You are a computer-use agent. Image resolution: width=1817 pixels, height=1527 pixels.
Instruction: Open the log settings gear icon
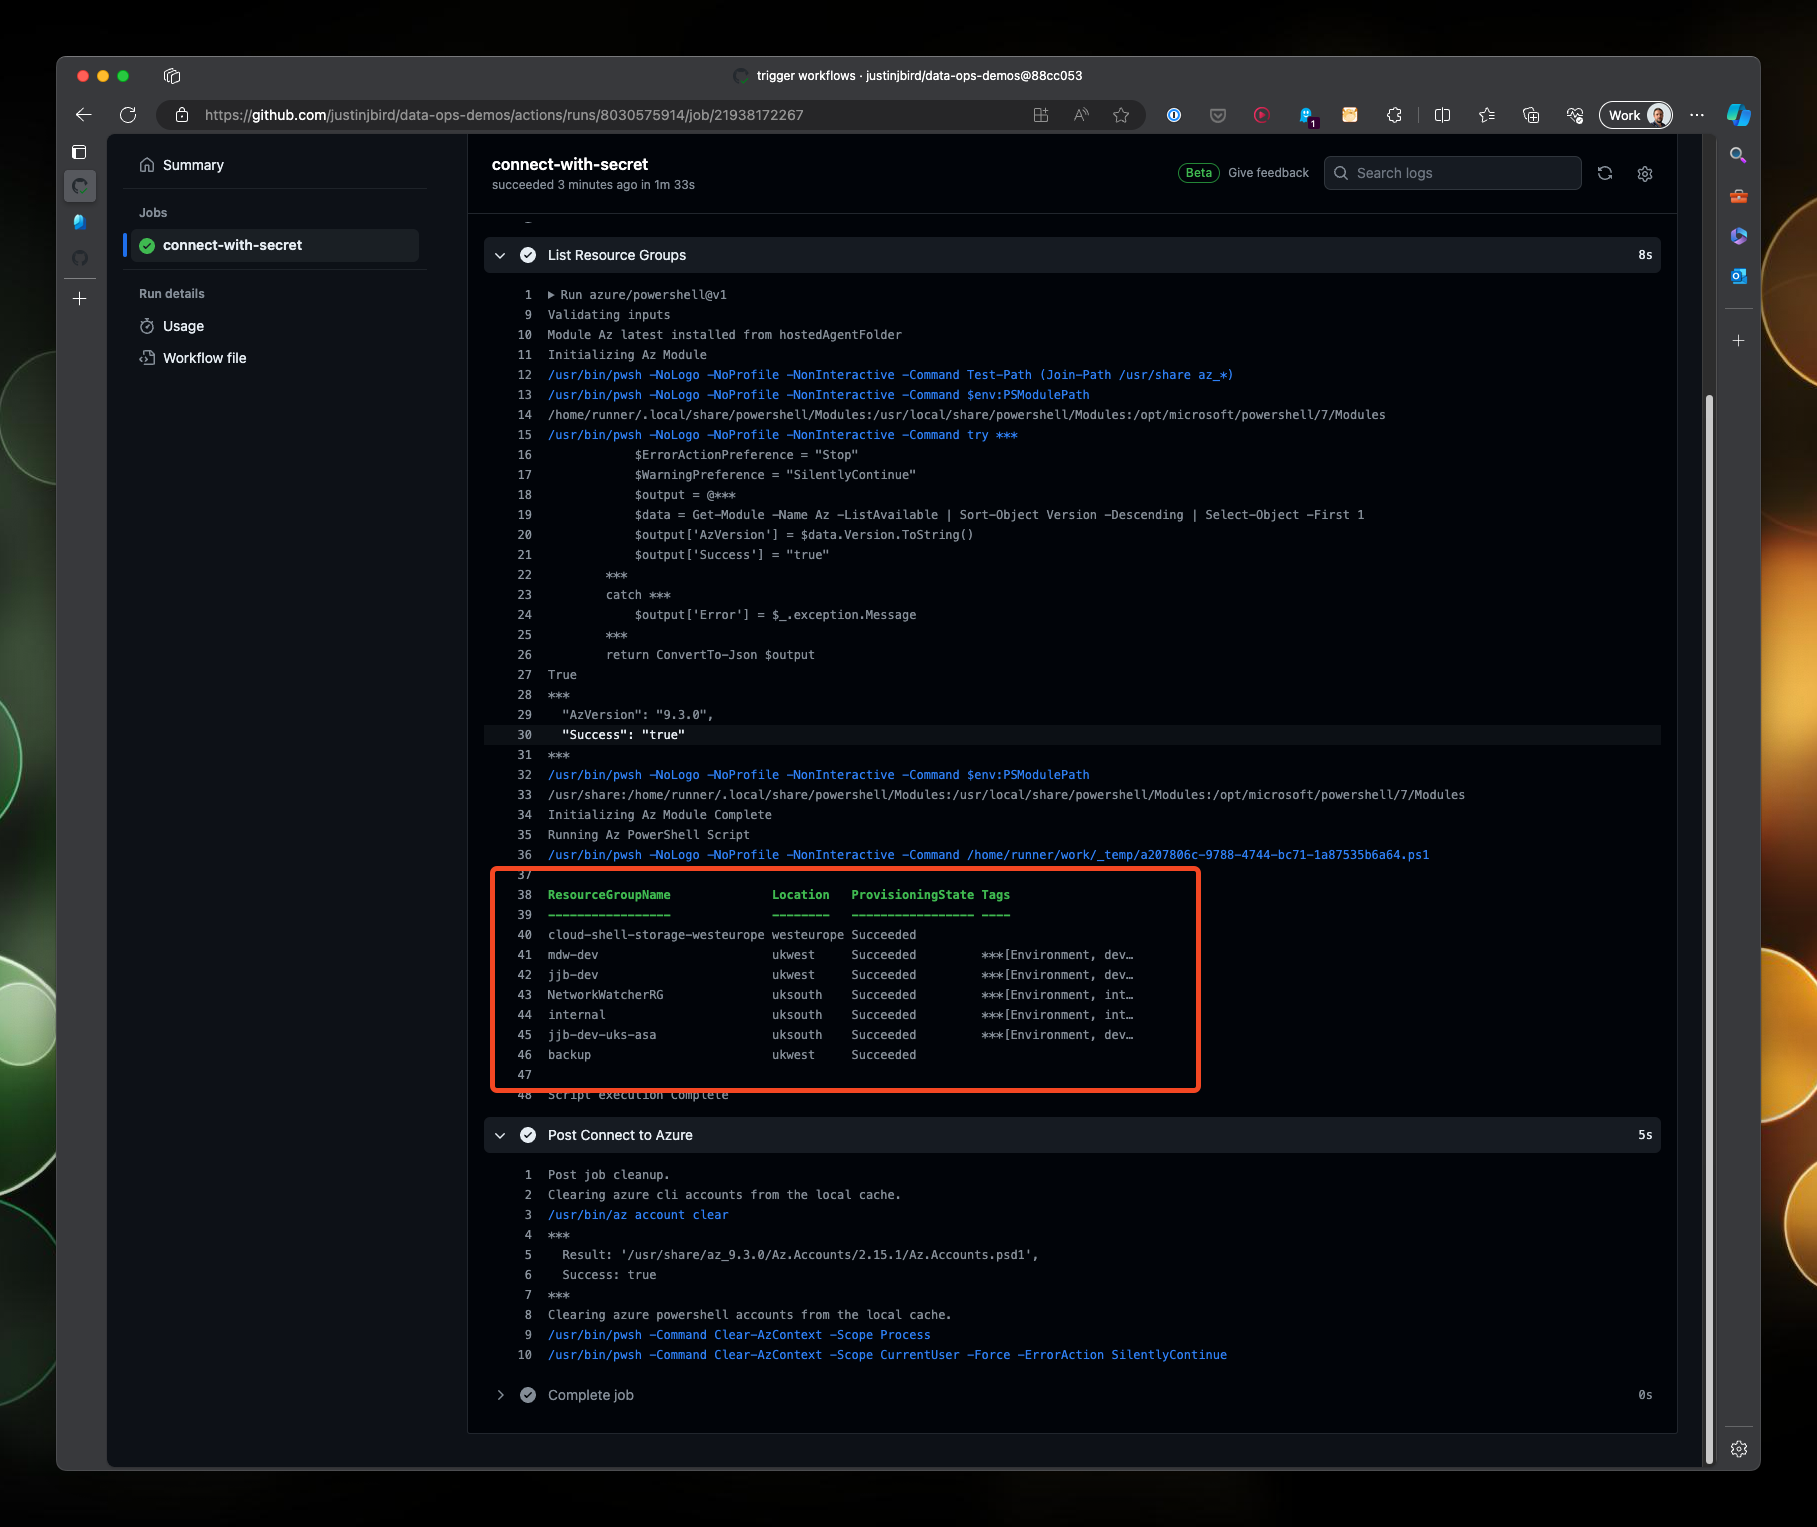point(1645,174)
